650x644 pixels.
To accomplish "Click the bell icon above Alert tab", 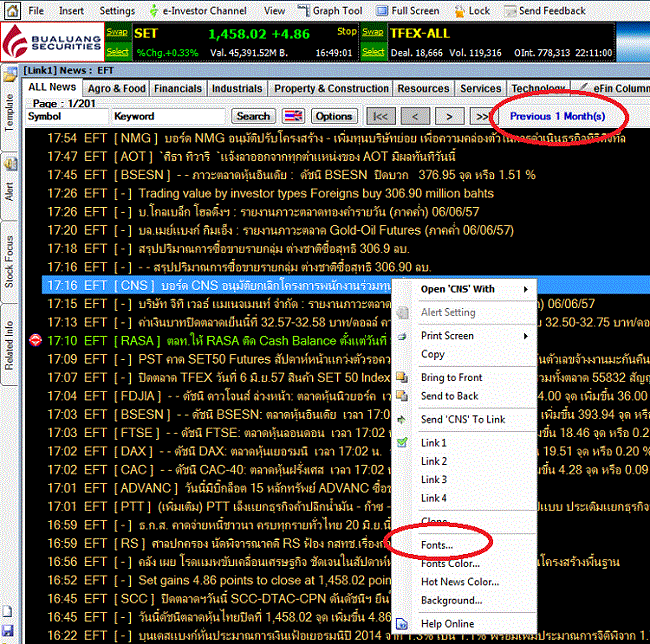I will 10,164.
